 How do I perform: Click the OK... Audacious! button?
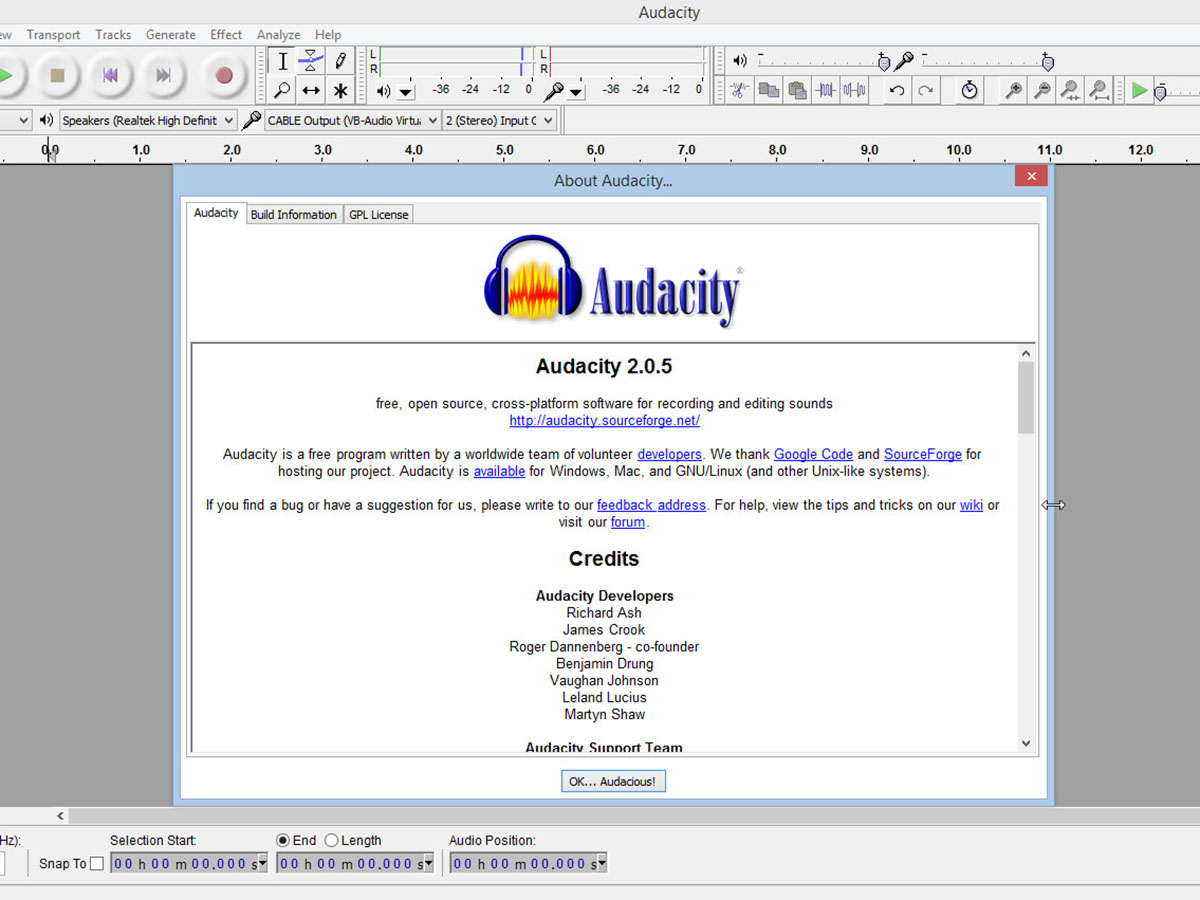[613, 781]
